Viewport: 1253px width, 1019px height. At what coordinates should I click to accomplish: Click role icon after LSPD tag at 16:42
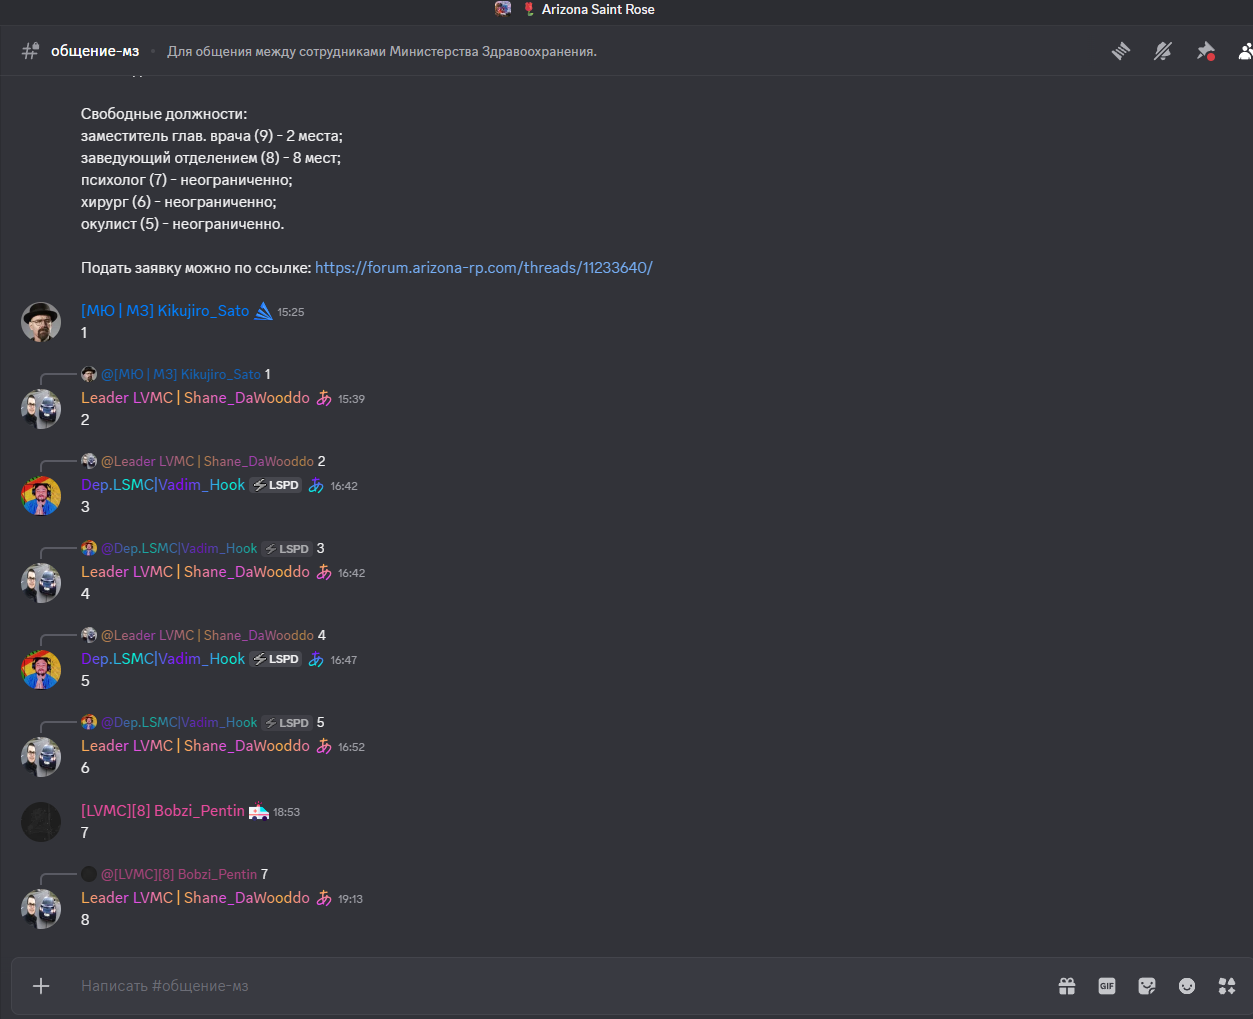(316, 485)
